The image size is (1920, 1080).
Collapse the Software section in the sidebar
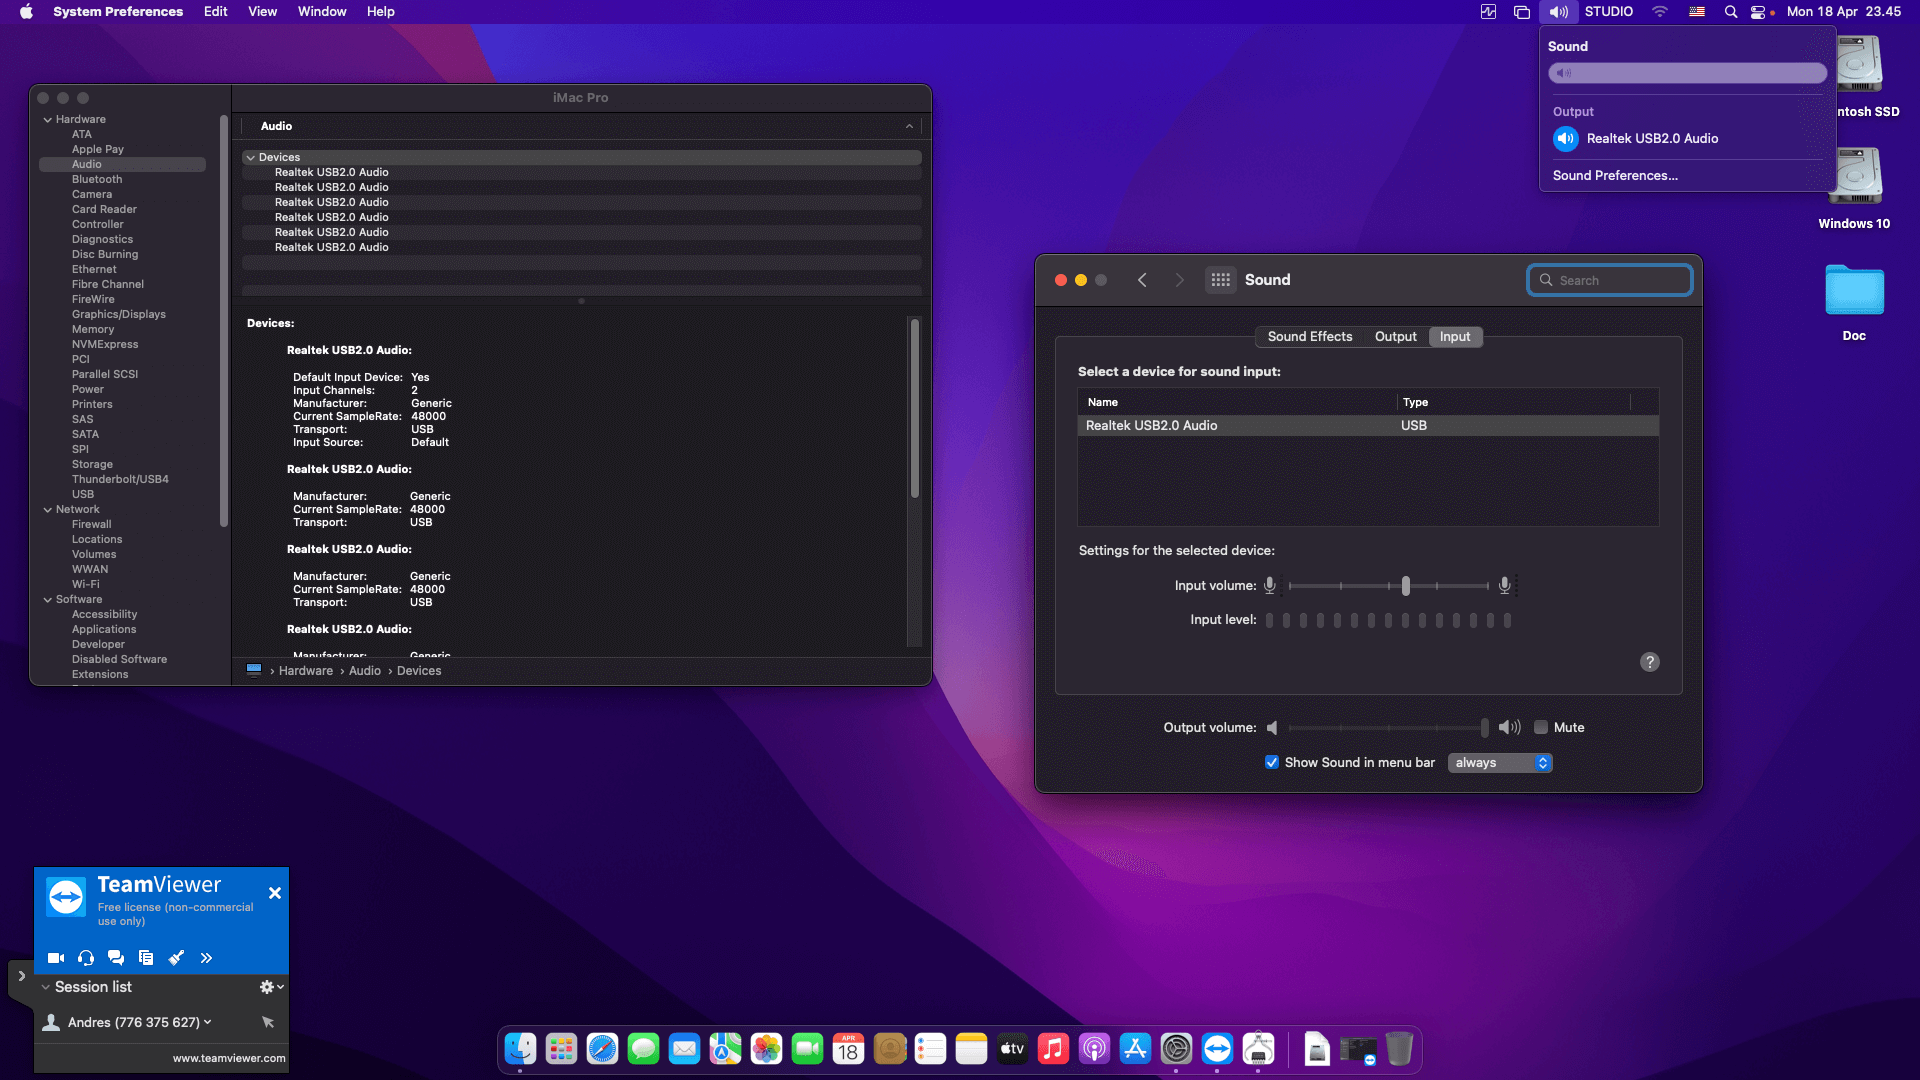(47, 600)
